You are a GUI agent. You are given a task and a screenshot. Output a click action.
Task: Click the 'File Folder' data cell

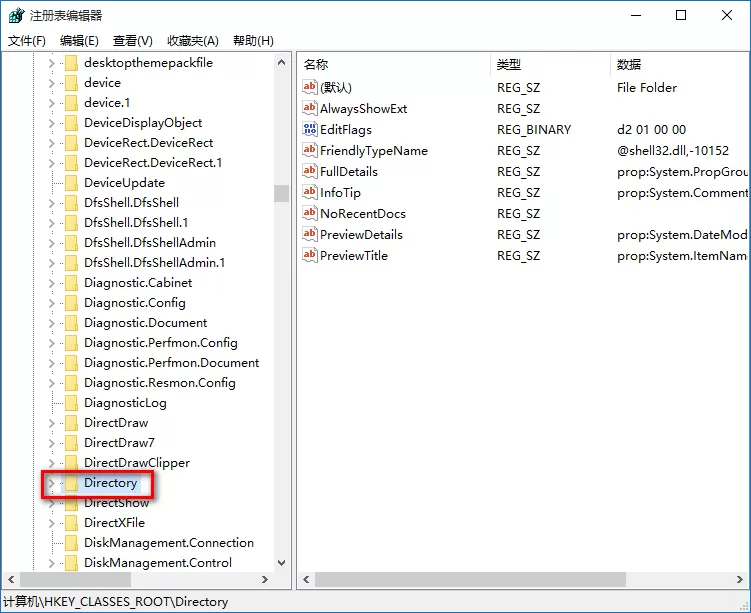(x=647, y=88)
